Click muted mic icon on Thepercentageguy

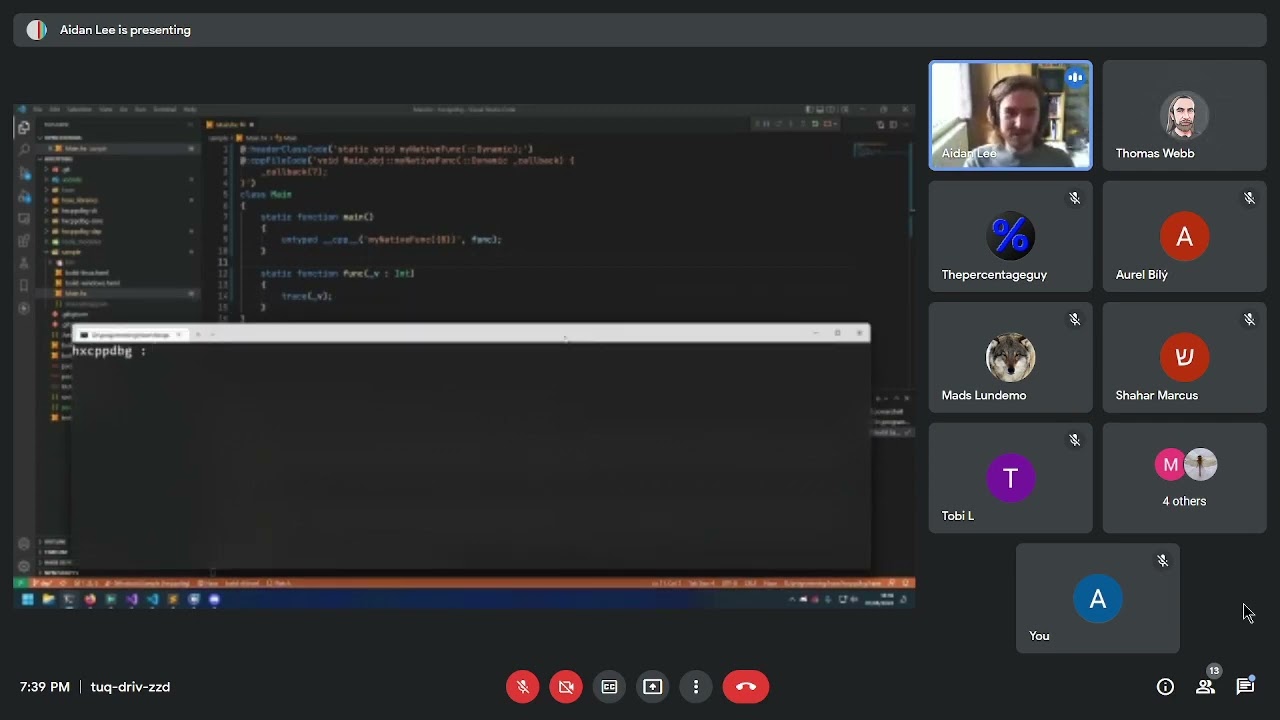click(x=1075, y=198)
